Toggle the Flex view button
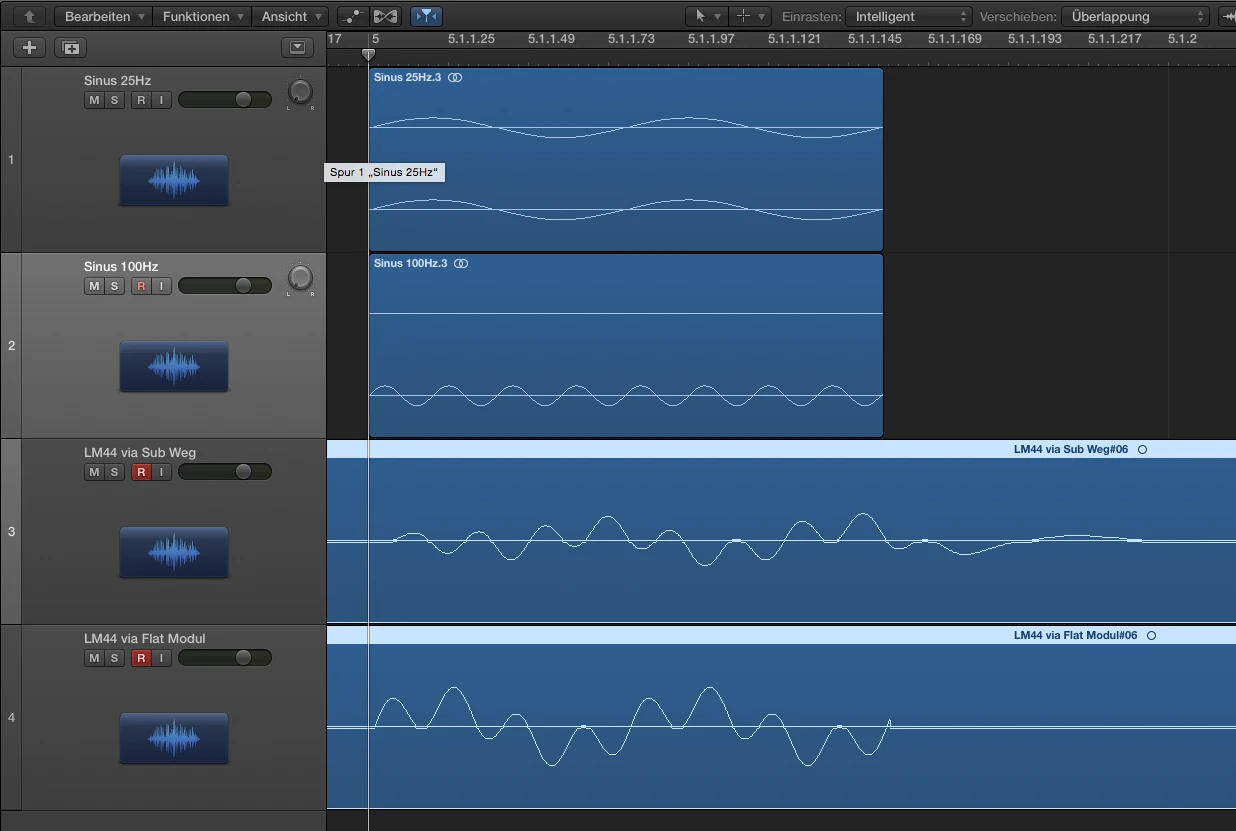 [384, 16]
